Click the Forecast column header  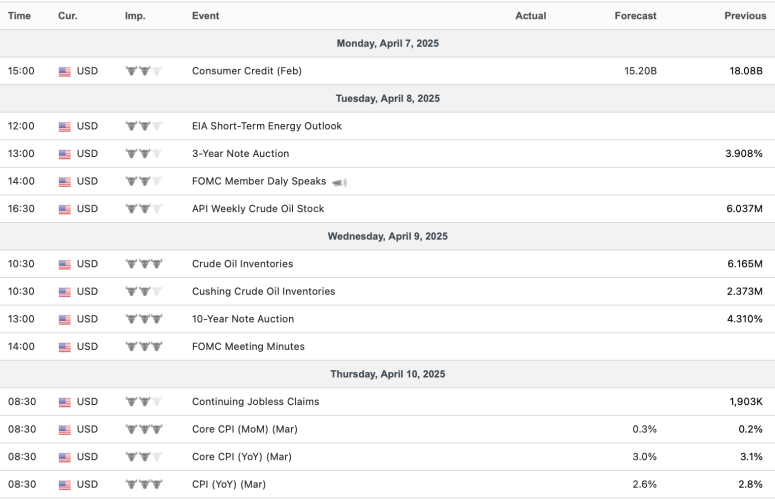[x=635, y=16]
